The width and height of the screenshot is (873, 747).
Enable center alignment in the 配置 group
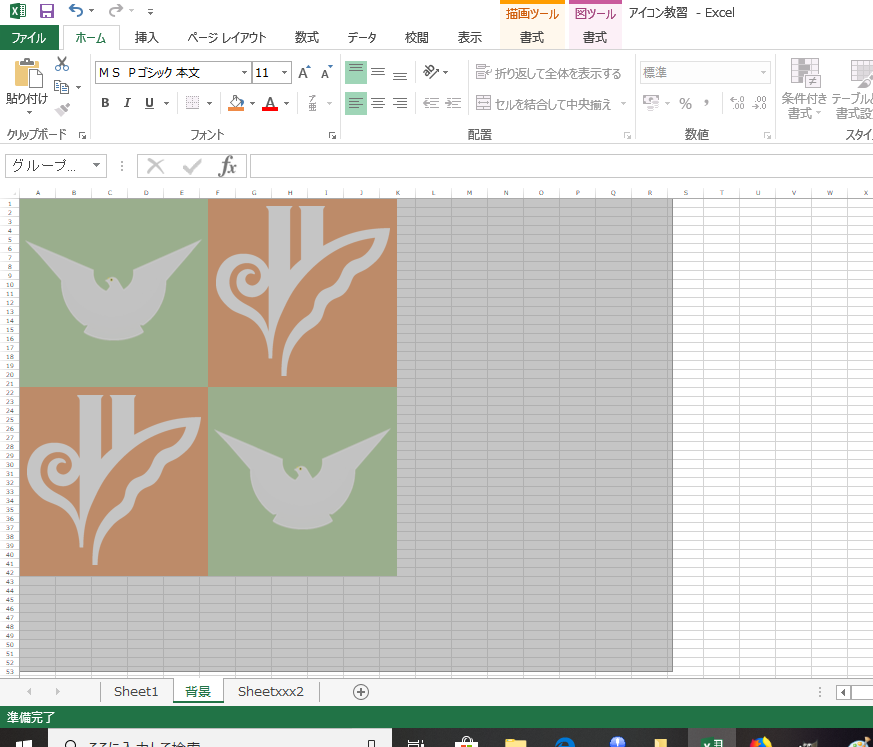377,103
